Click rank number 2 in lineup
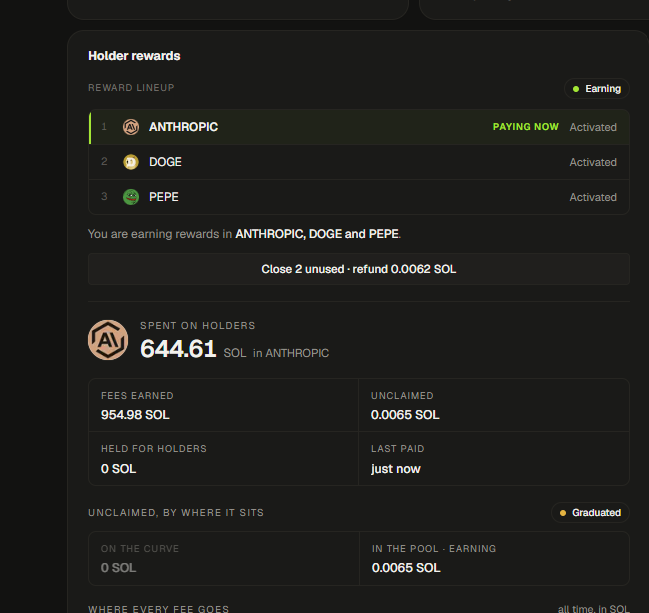The width and height of the screenshot is (649, 613). pos(104,161)
